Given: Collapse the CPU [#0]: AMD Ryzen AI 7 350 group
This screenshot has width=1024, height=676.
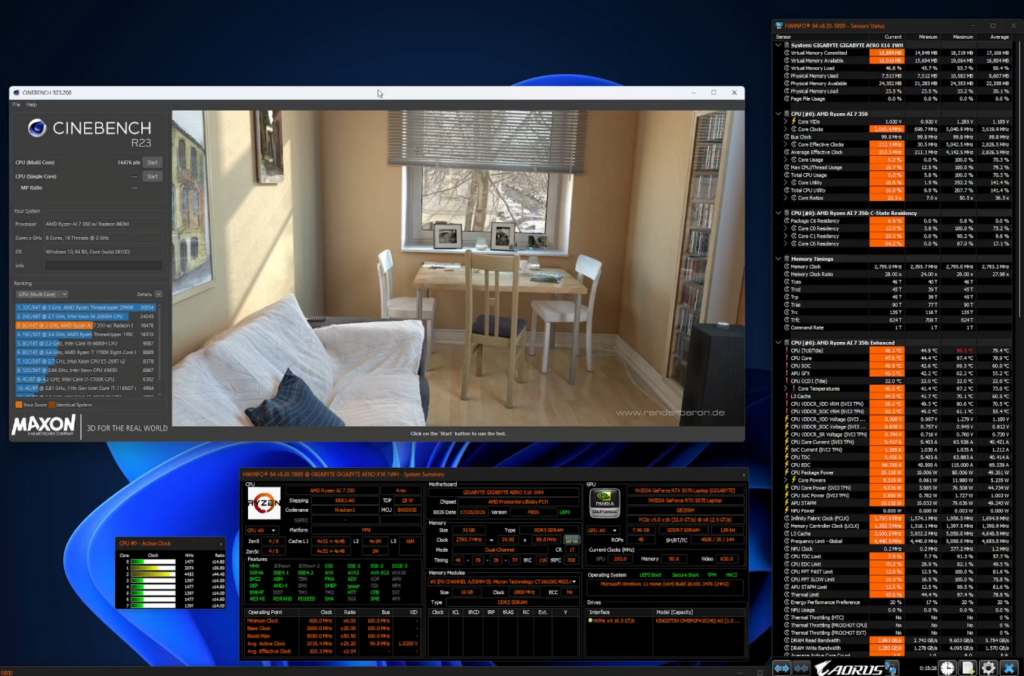Looking at the screenshot, I should [x=778, y=114].
